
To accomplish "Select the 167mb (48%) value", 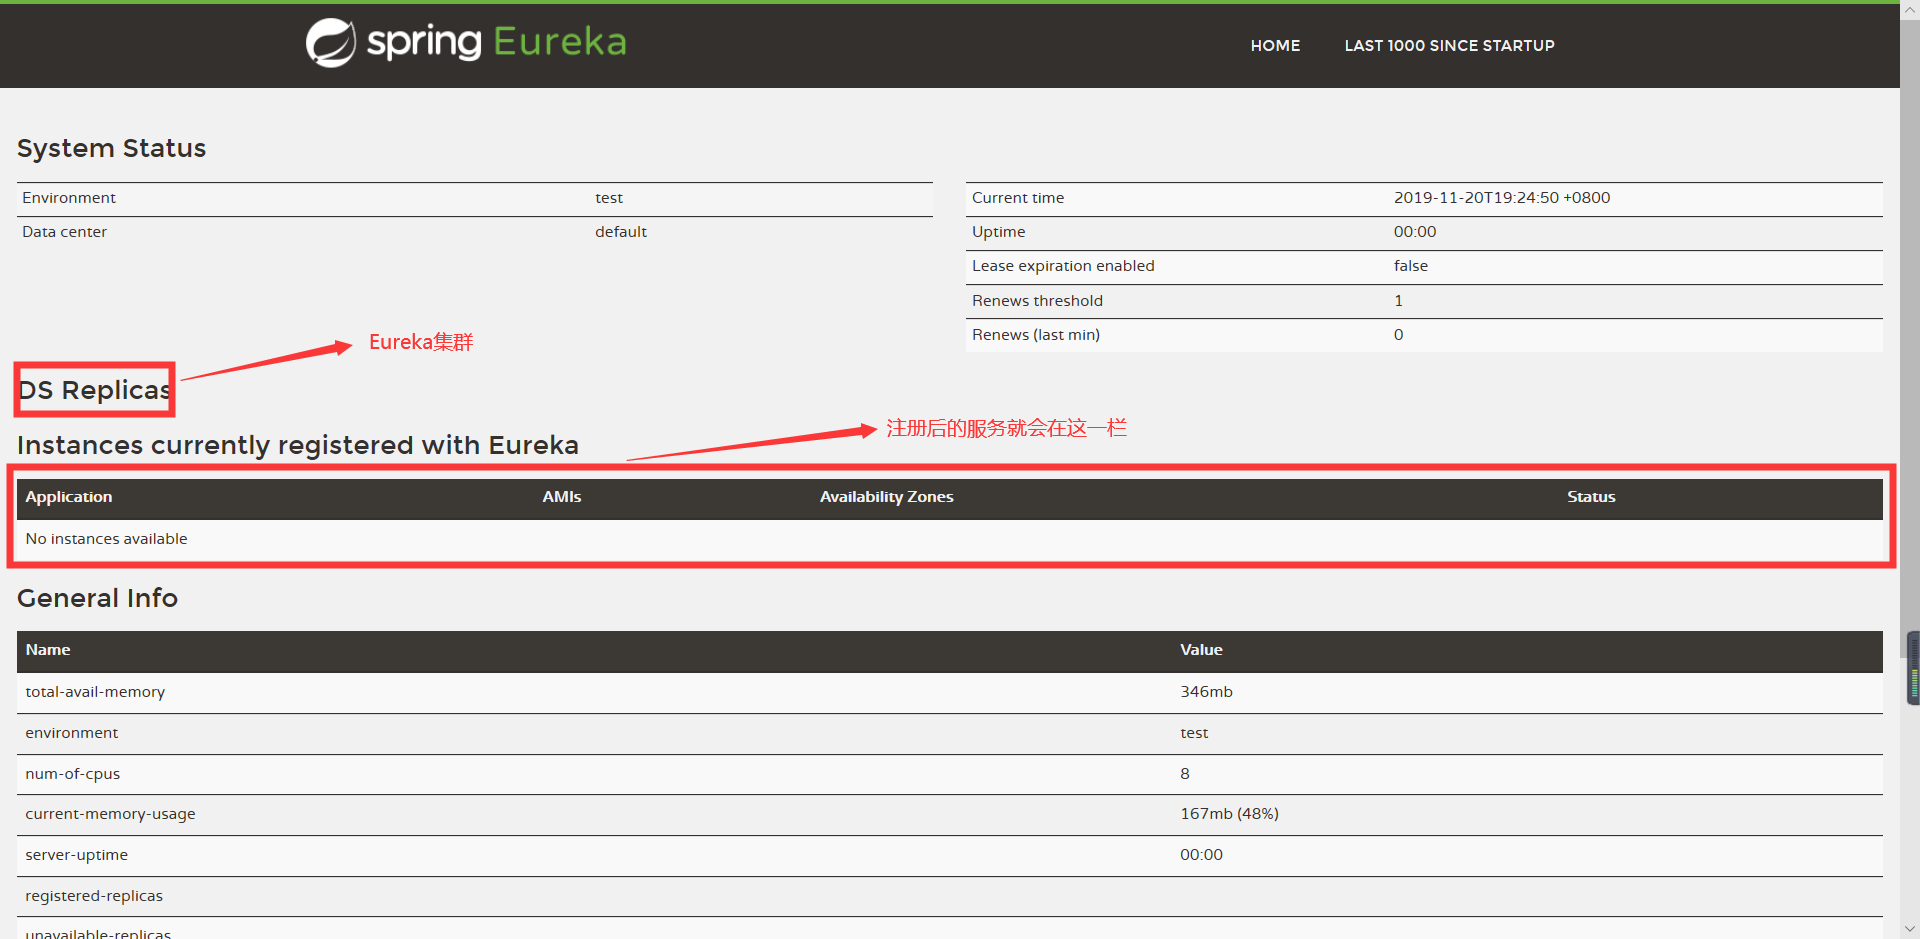I will (x=1229, y=814).
